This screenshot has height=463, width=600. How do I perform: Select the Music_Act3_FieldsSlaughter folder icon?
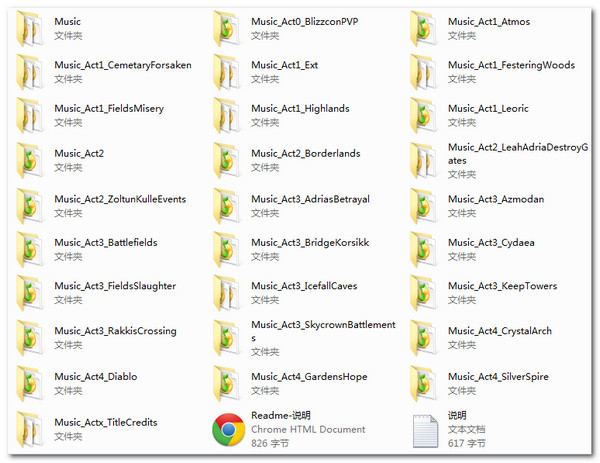tap(30, 293)
